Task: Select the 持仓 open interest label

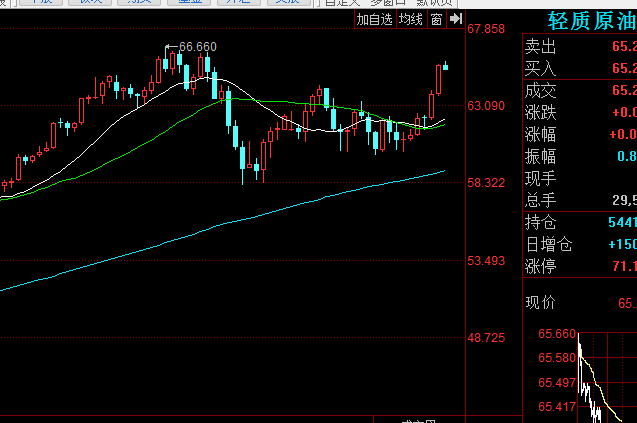Action: 540,222
